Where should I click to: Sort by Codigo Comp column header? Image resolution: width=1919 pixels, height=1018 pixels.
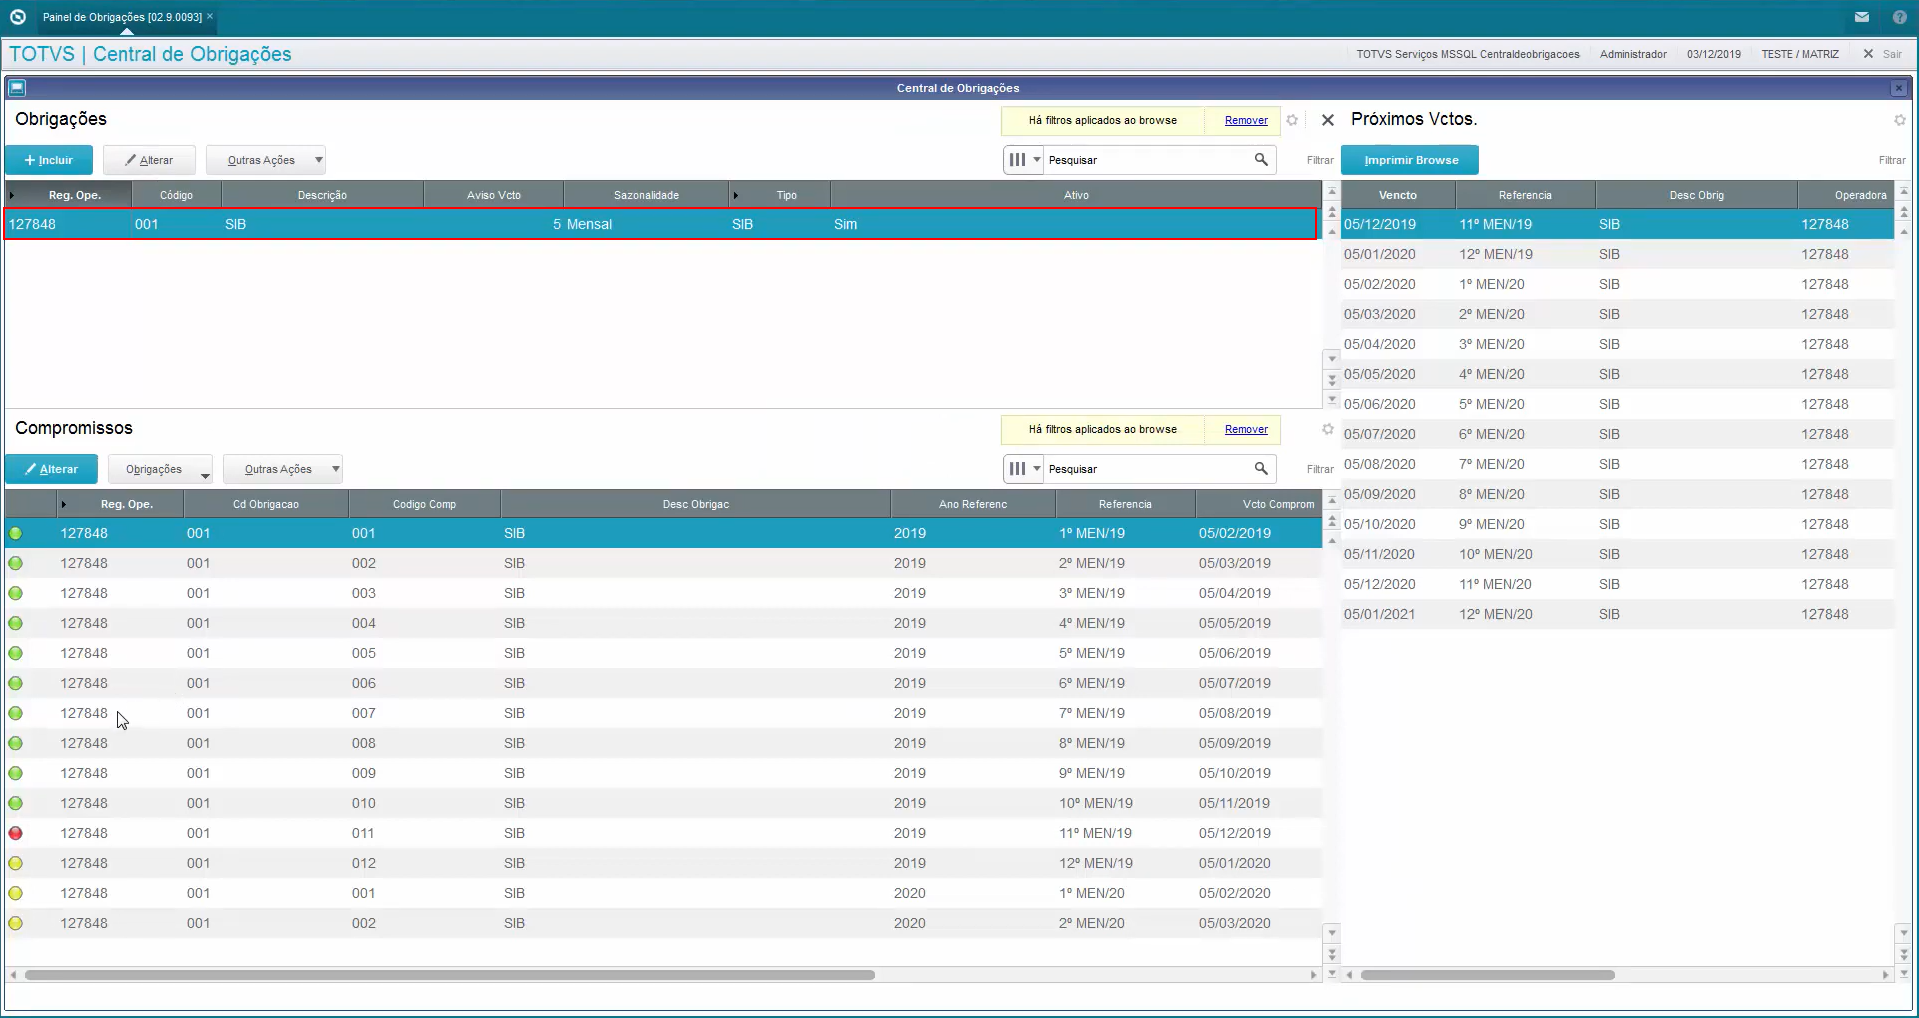[x=424, y=504]
